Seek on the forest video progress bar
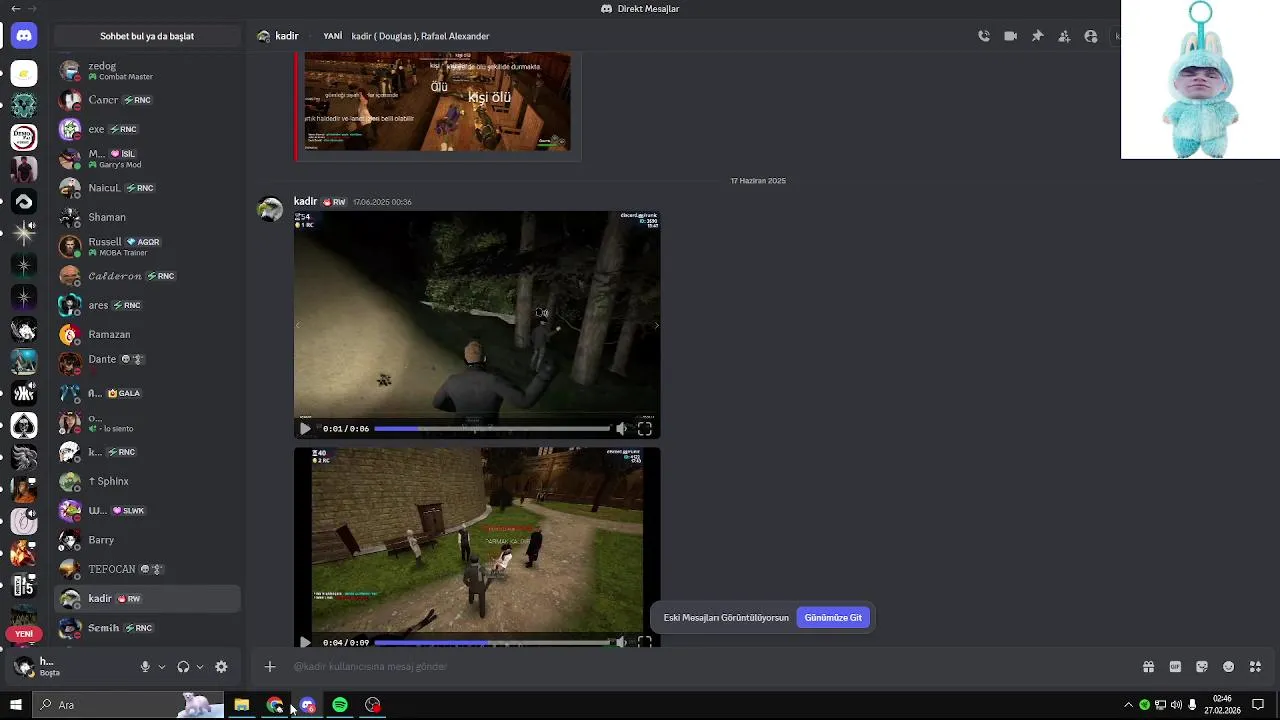The width and height of the screenshot is (1280, 720). click(x=492, y=428)
